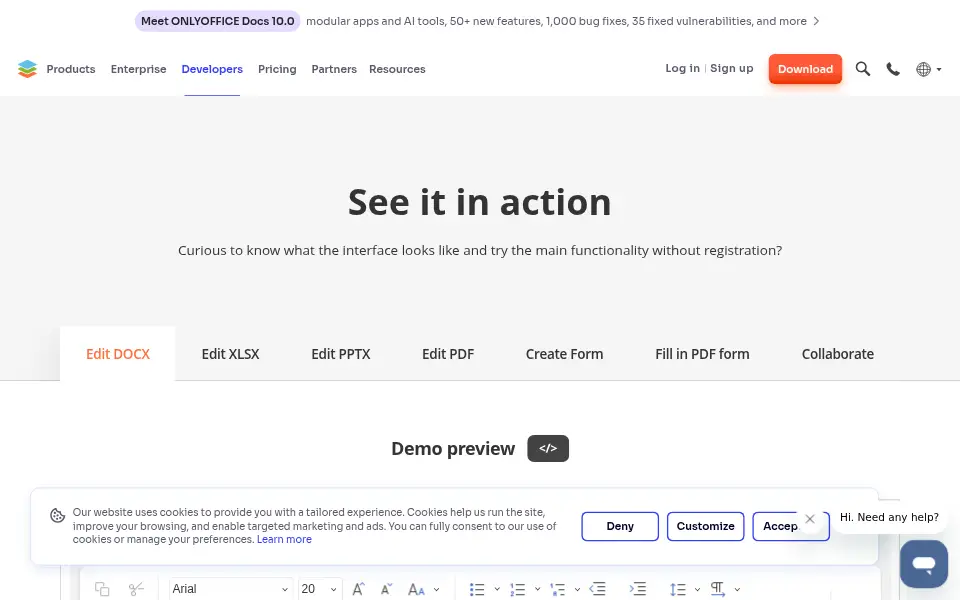The image size is (960, 600).
Task: Open the language globe selector
Action: point(928,69)
